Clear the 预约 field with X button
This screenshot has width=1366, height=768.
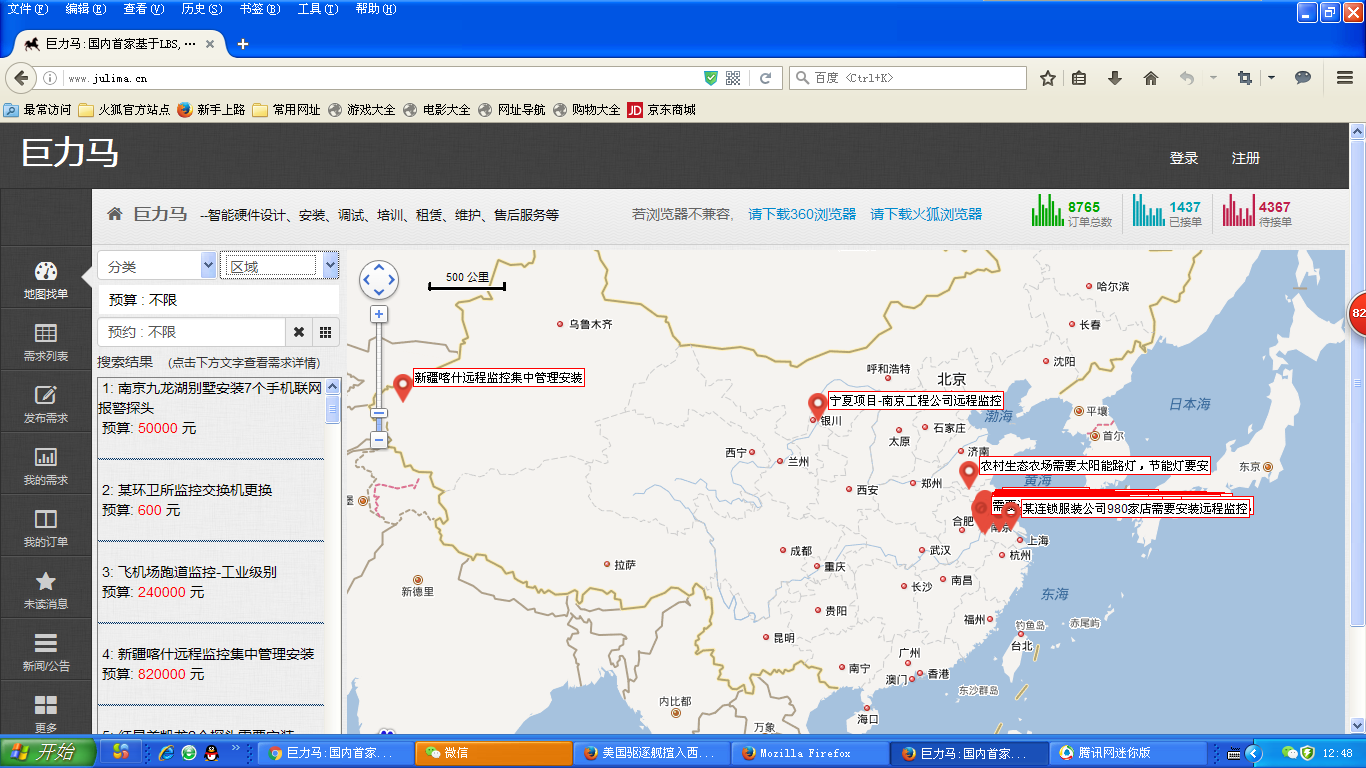coord(298,332)
